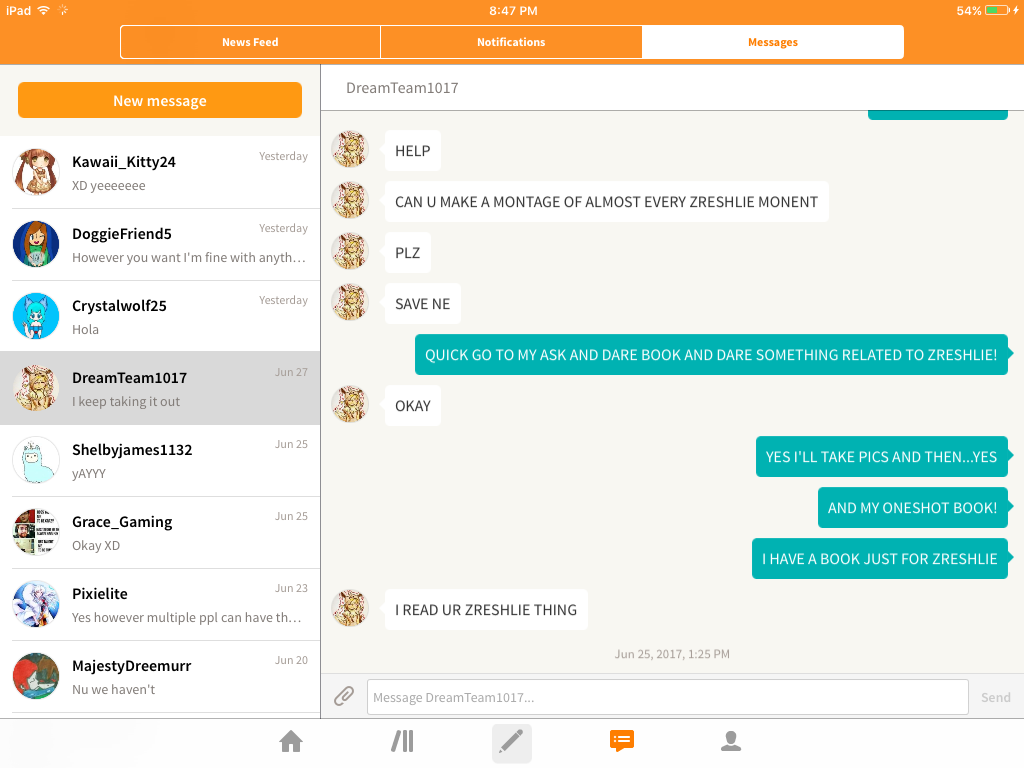Tap the I READ UR ZRESHLIE THING message
Viewport: 1024px width, 768px height.
487,609
